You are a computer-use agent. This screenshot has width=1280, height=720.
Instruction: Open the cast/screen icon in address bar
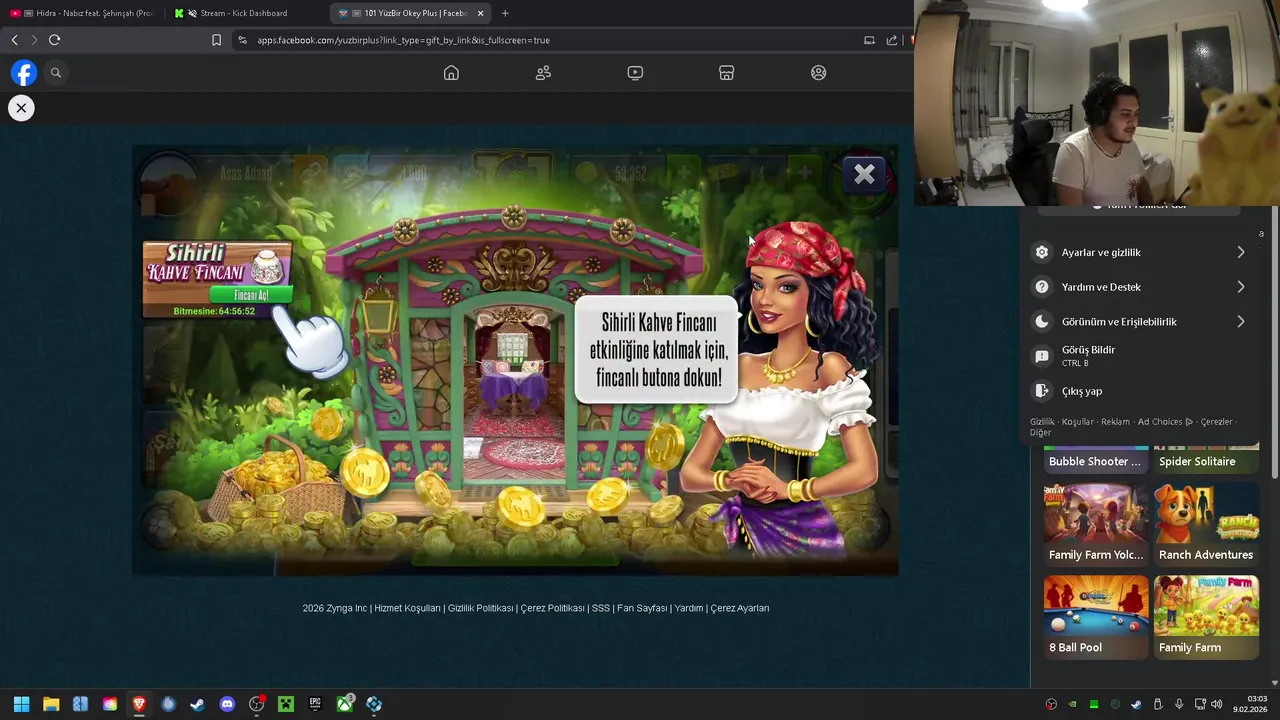coord(869,40)
